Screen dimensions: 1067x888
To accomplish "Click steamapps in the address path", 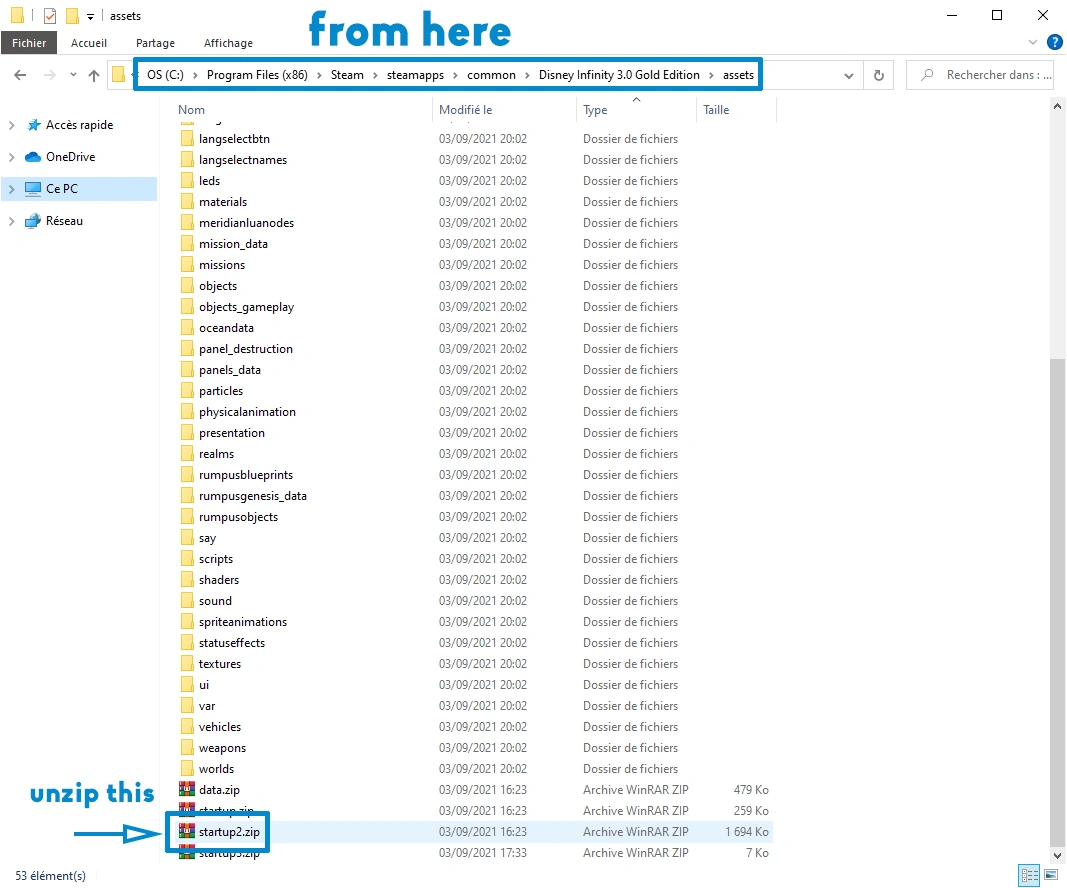I will point(415,75).
